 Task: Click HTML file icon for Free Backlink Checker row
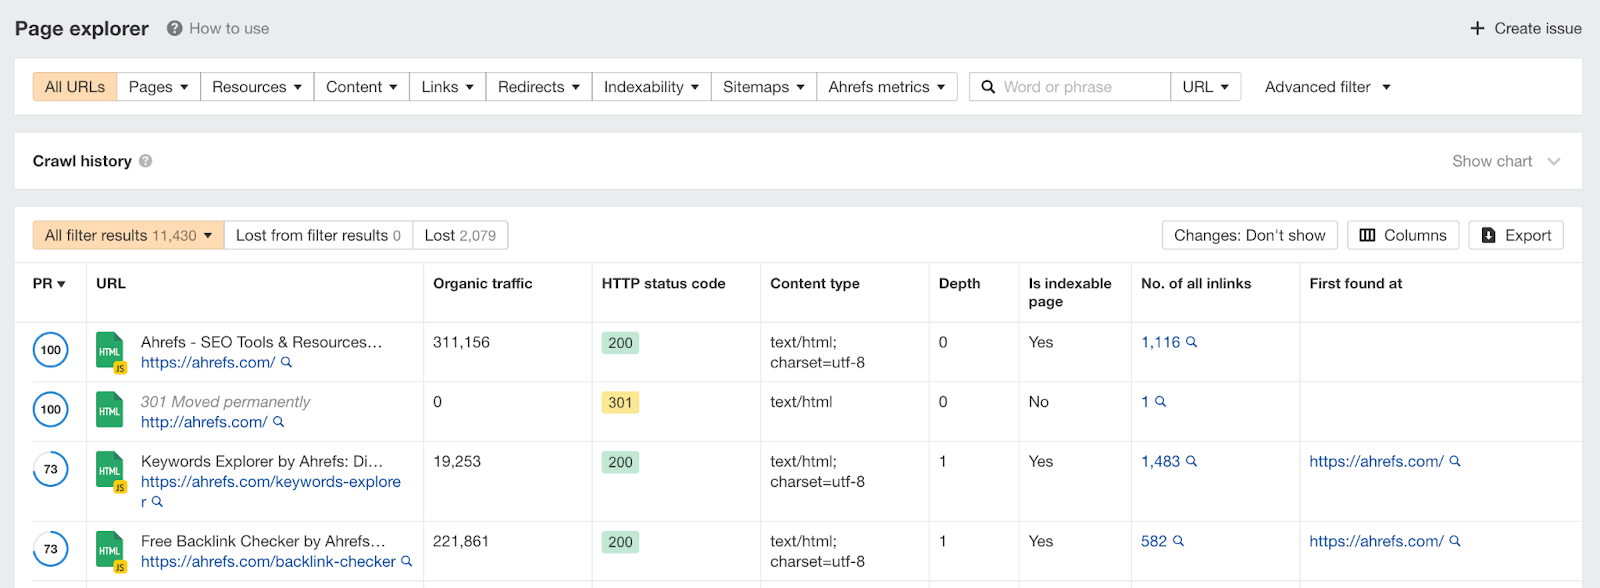pos(110,552)
